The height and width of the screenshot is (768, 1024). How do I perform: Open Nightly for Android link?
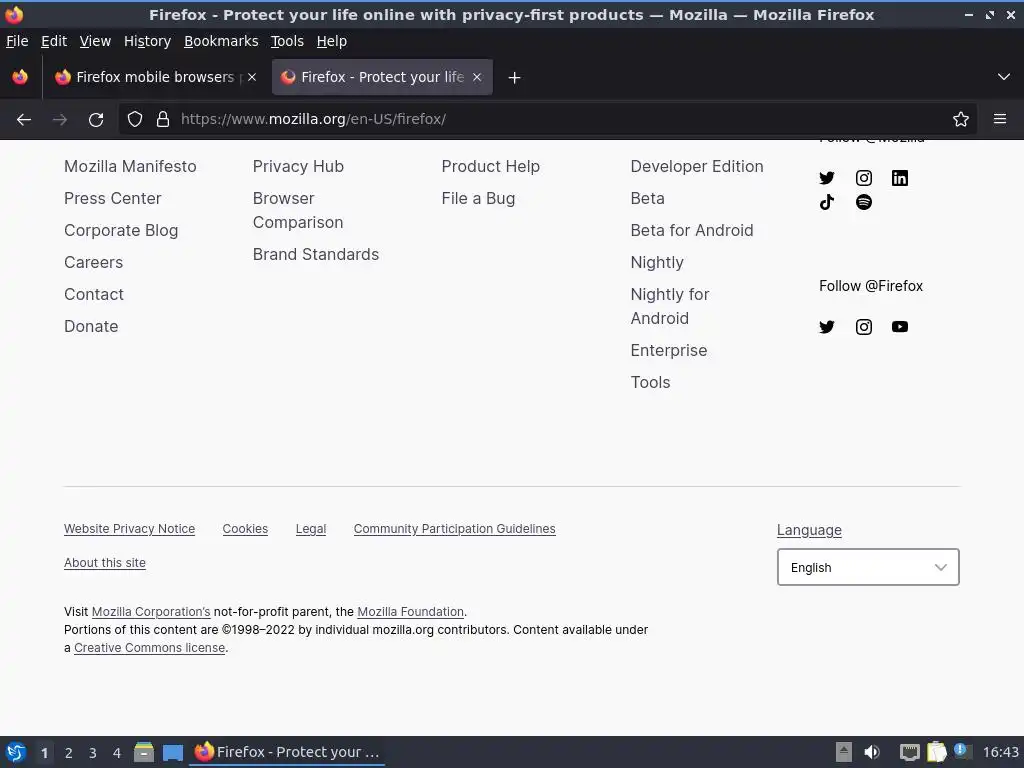point(670,306)
